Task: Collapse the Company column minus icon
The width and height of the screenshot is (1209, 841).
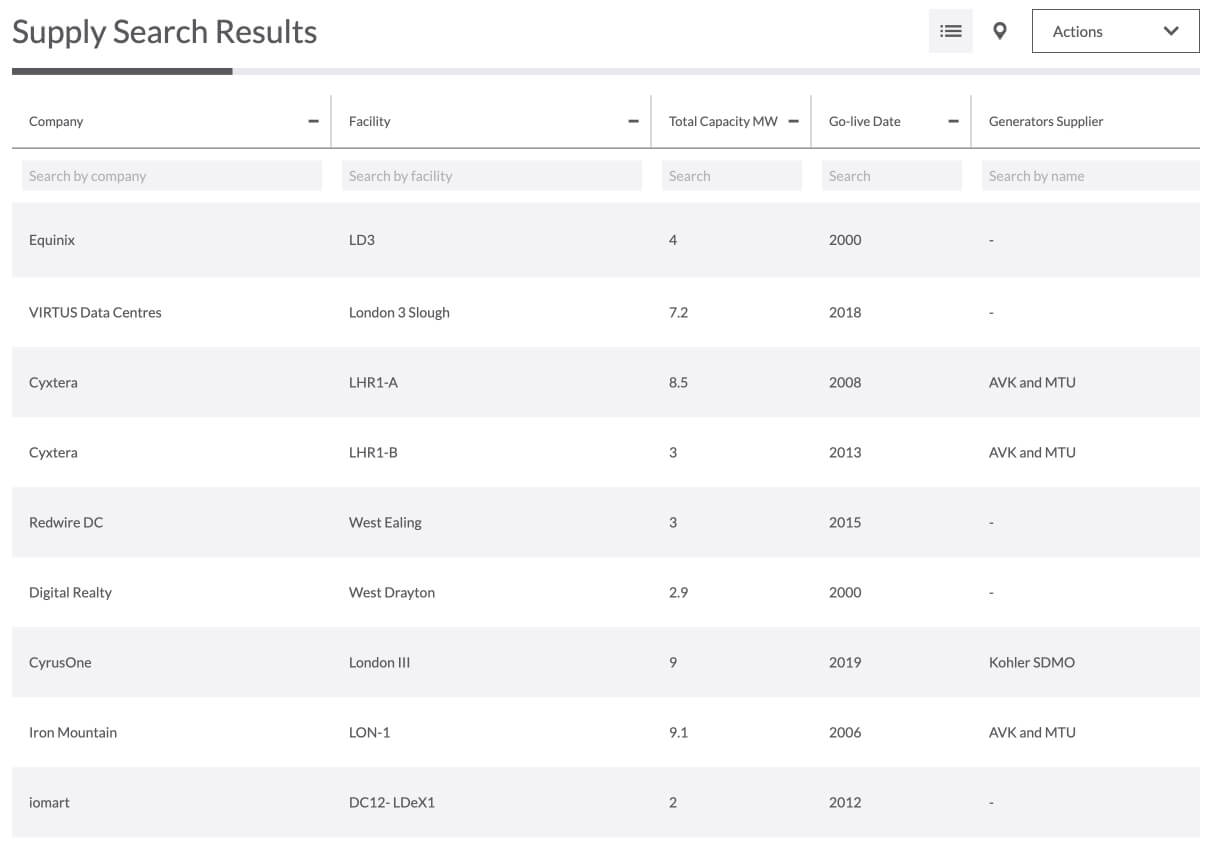Action: [314, 121]
